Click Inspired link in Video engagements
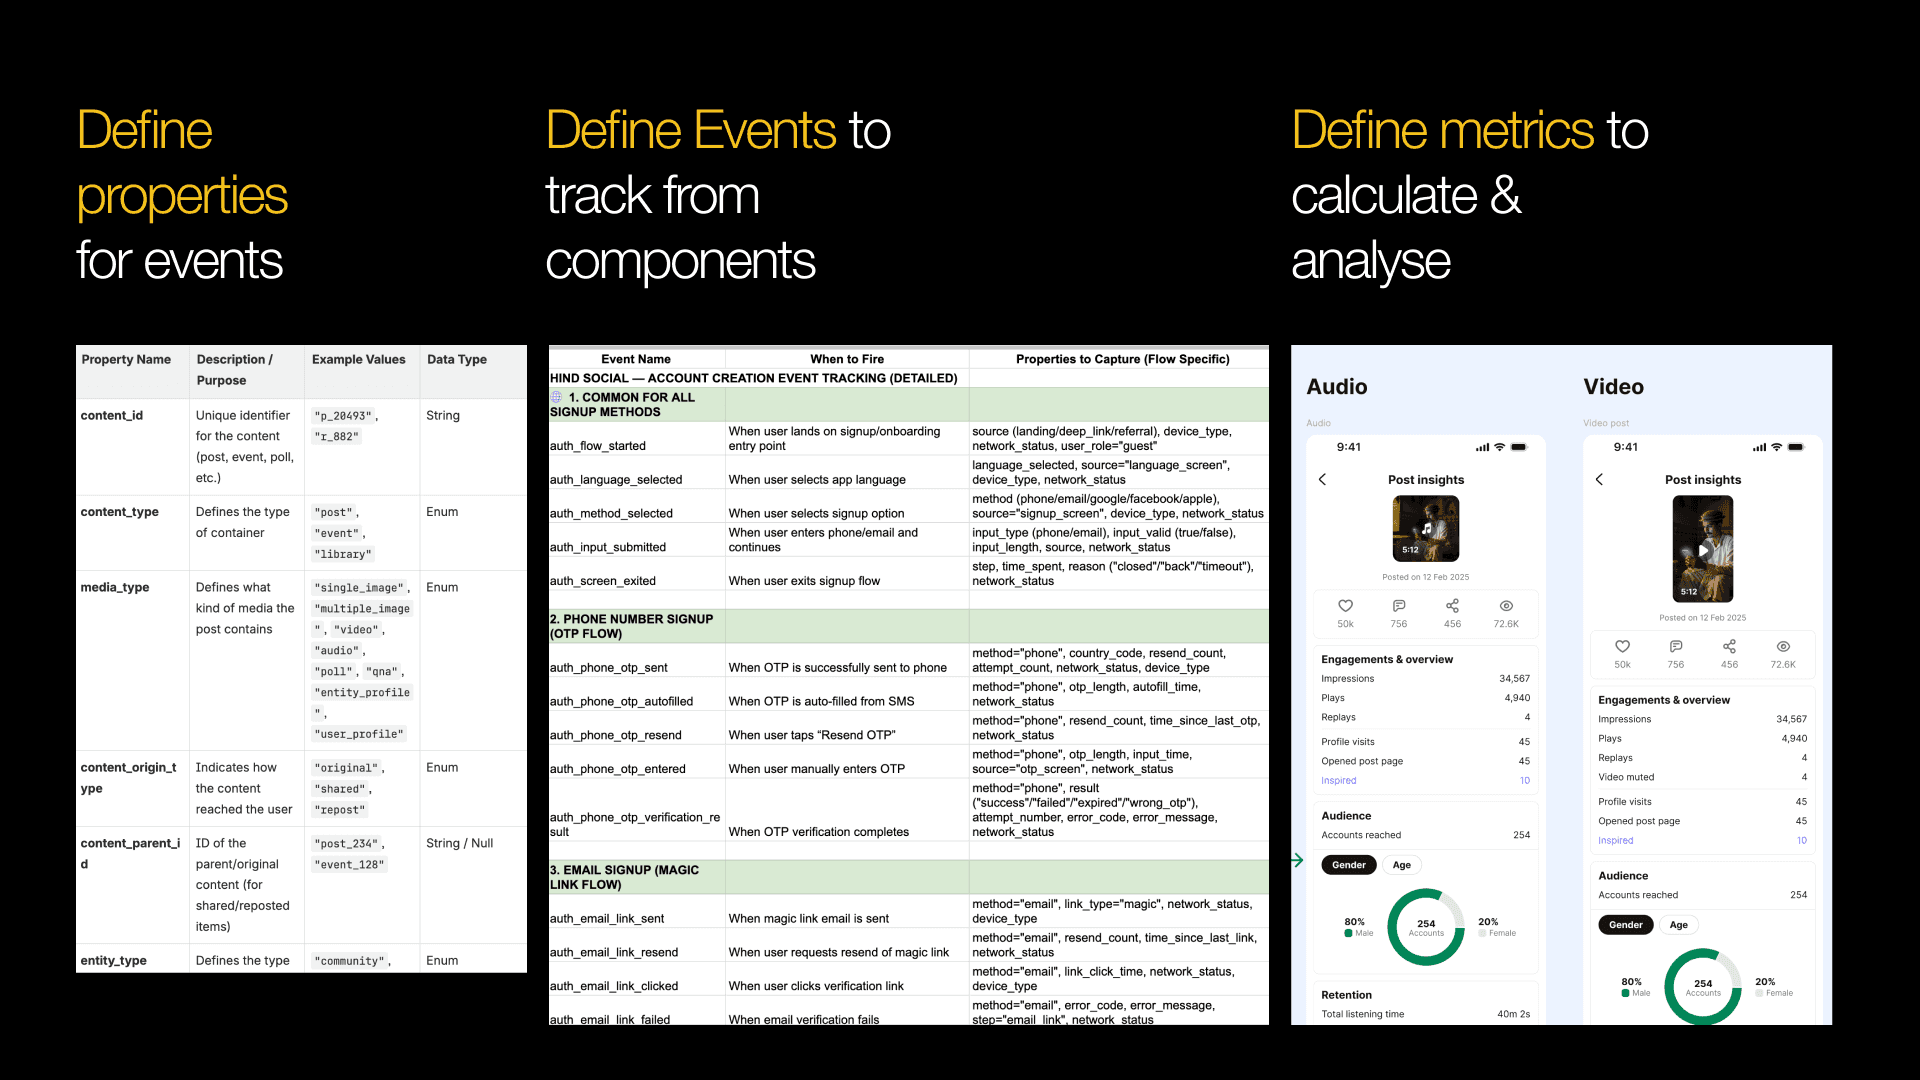 1615,841
